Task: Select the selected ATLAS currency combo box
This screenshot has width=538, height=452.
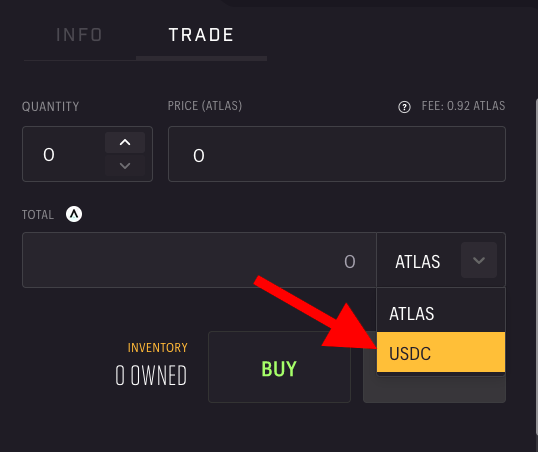Action: (441, 260)
